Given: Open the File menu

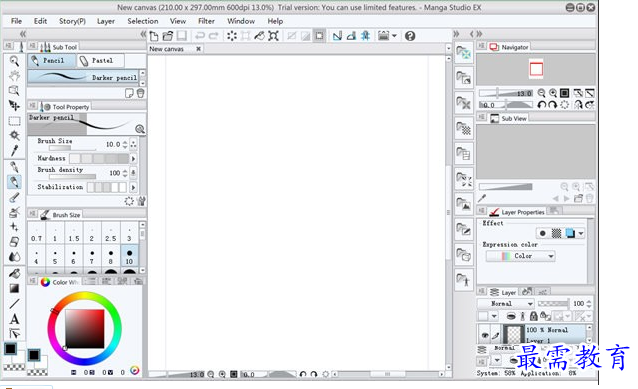Looking at the screenshot, I should pyautogui.click(x=16, y=21).
